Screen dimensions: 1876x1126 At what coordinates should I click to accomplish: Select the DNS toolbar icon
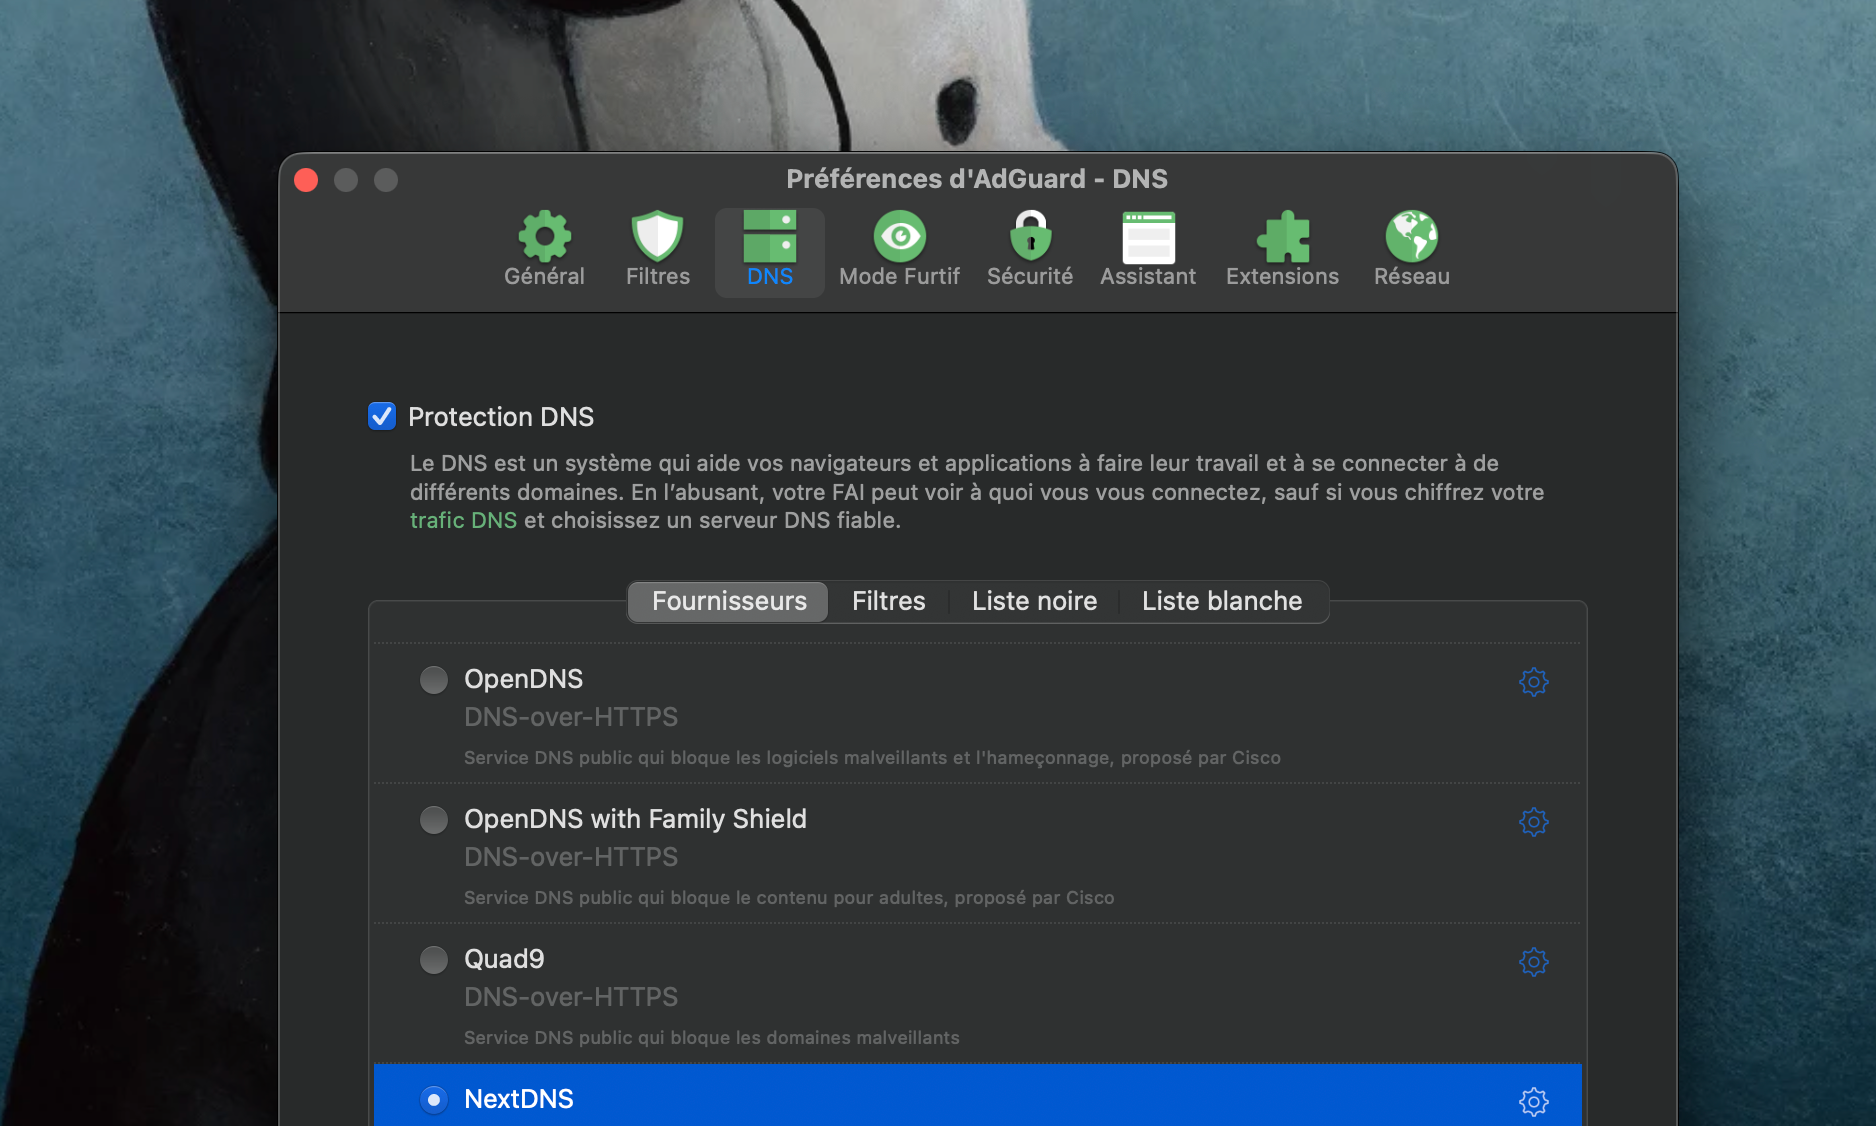769,250
